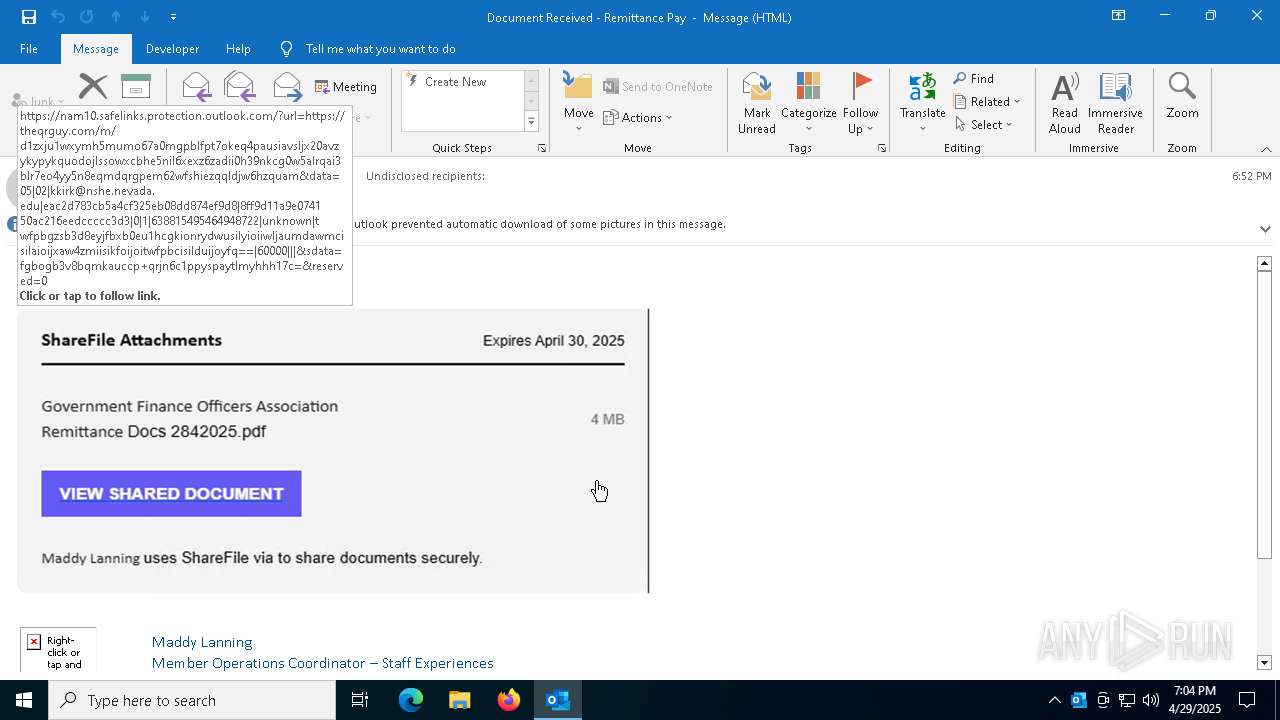Select the Message ribbon tab

click(x=96, y=49)
